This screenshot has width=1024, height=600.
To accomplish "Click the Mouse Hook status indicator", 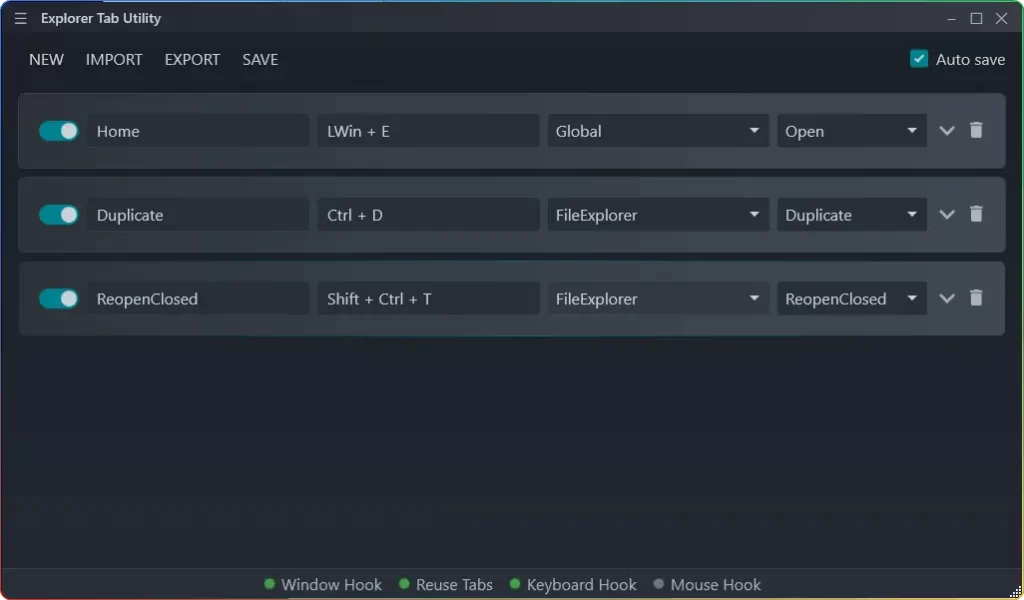I will pos(707,584).
